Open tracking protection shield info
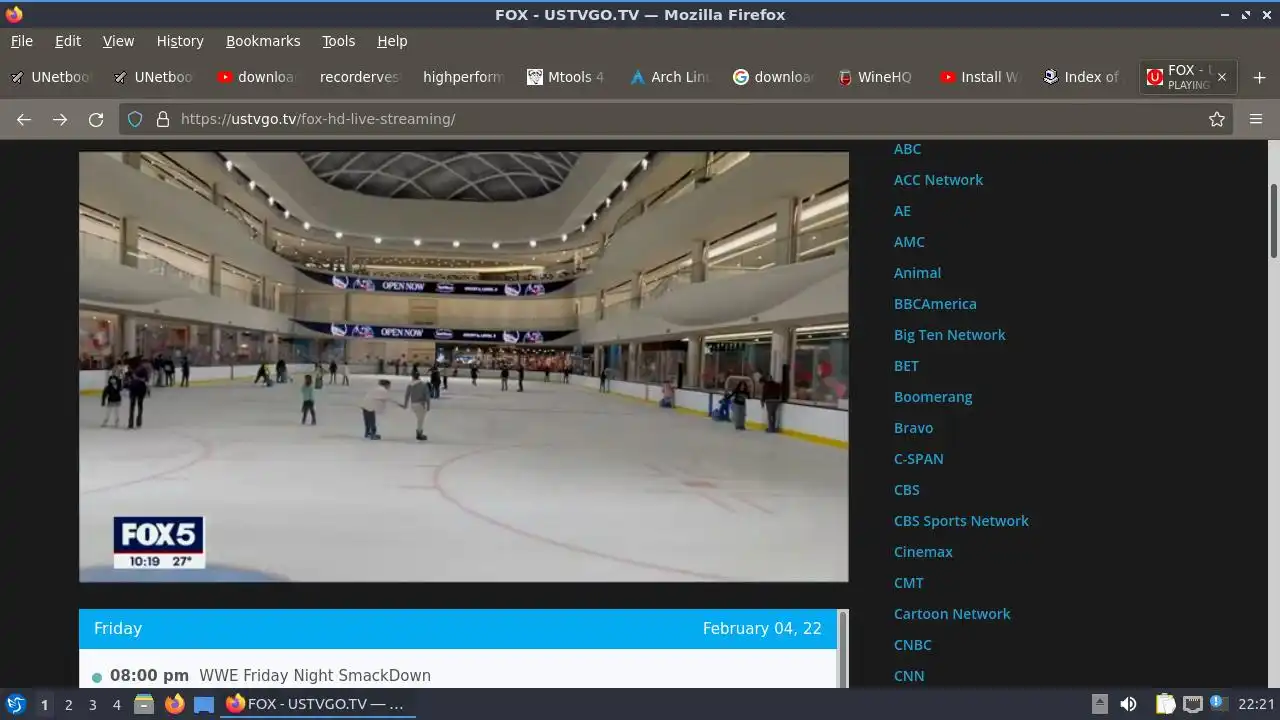The height and width of the screenshot is (720, 1280). pos(136,119)
